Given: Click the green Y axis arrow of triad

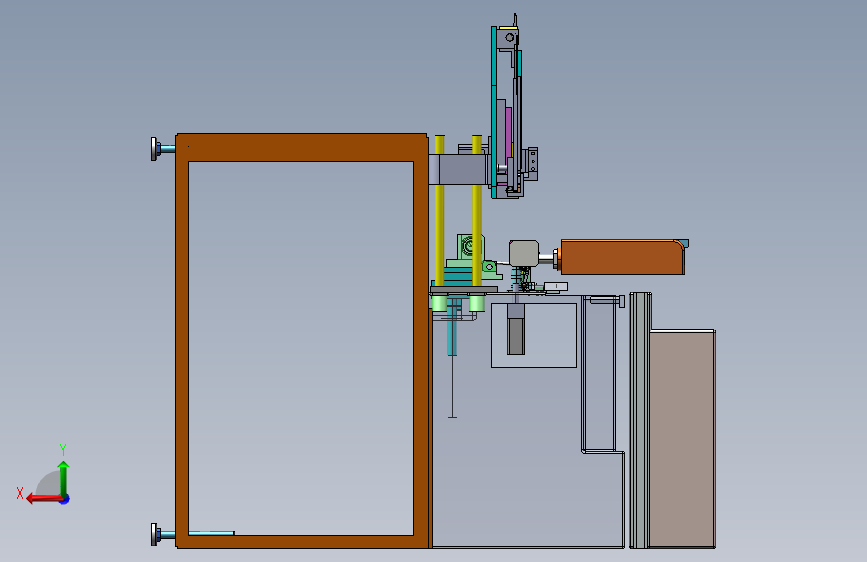Looking at the screenshot, I should point(64,478).
